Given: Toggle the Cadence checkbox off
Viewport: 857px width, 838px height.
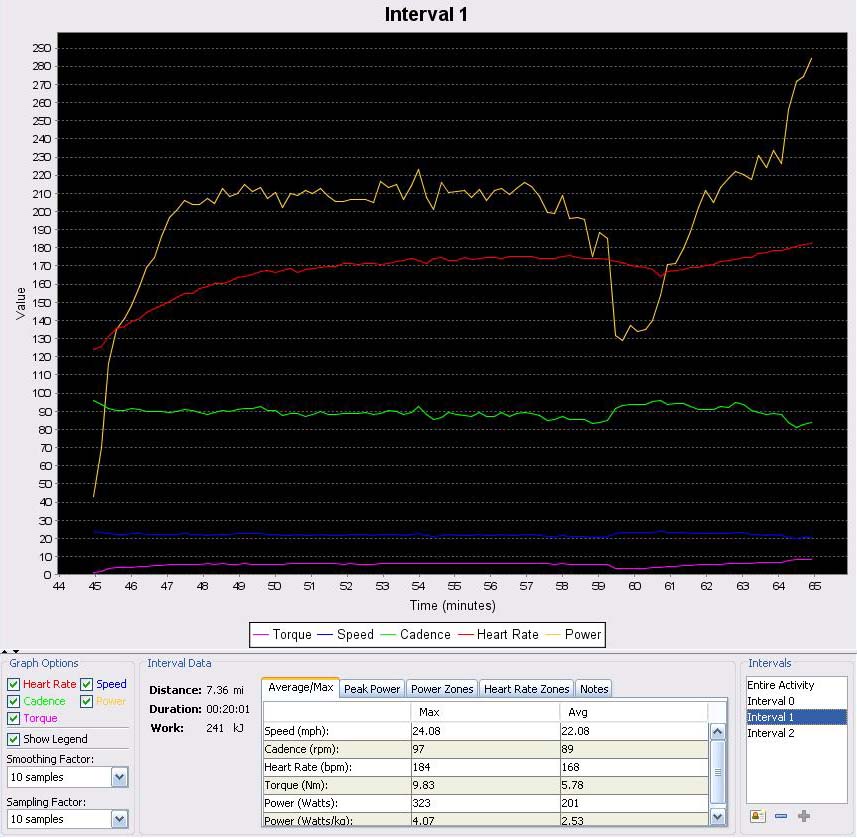Looking at the screenshot, I should (x=14, y=701).
